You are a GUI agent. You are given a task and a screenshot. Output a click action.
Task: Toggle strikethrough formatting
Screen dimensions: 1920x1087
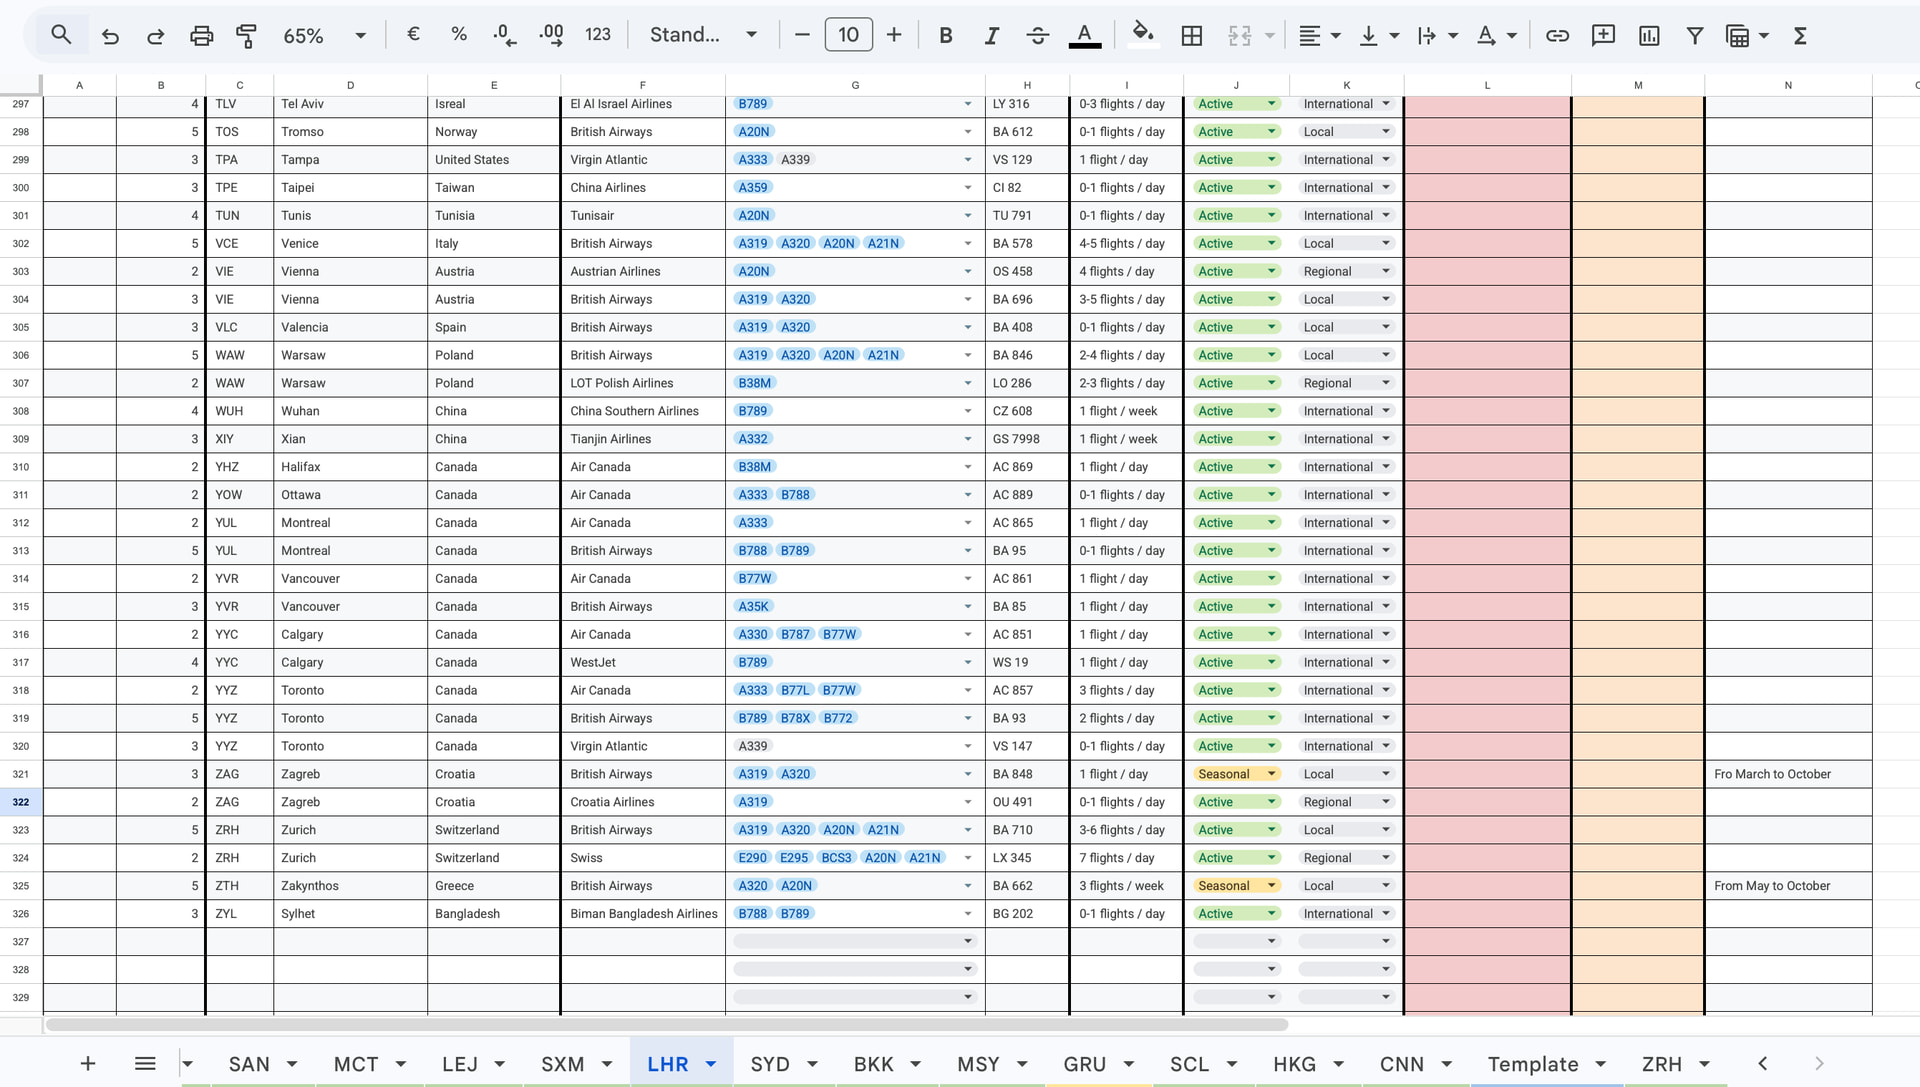1037,36
